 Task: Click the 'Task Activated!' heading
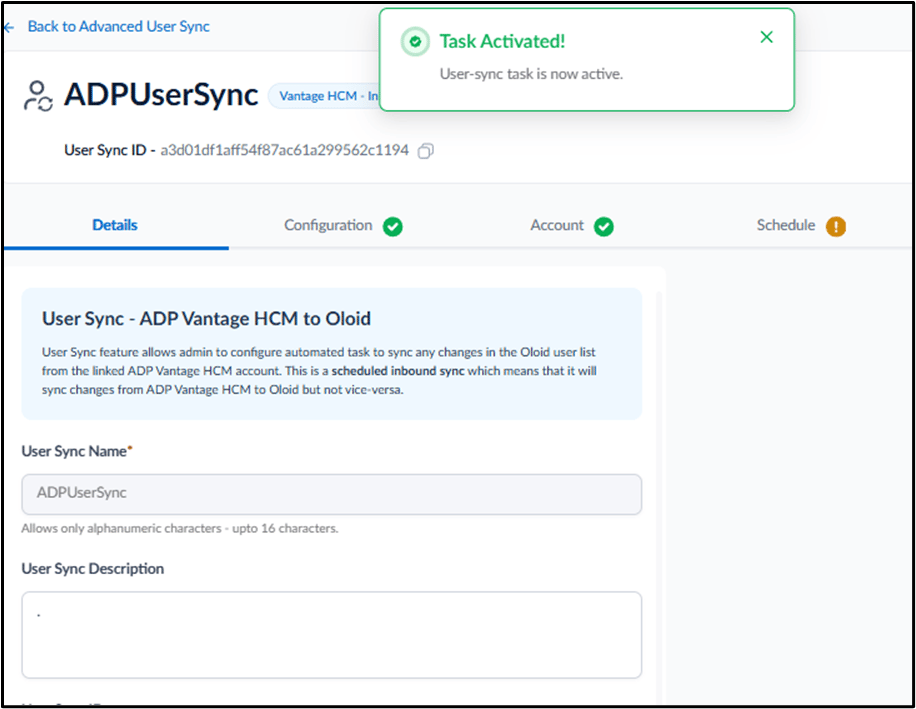click(x=502, y=41)
